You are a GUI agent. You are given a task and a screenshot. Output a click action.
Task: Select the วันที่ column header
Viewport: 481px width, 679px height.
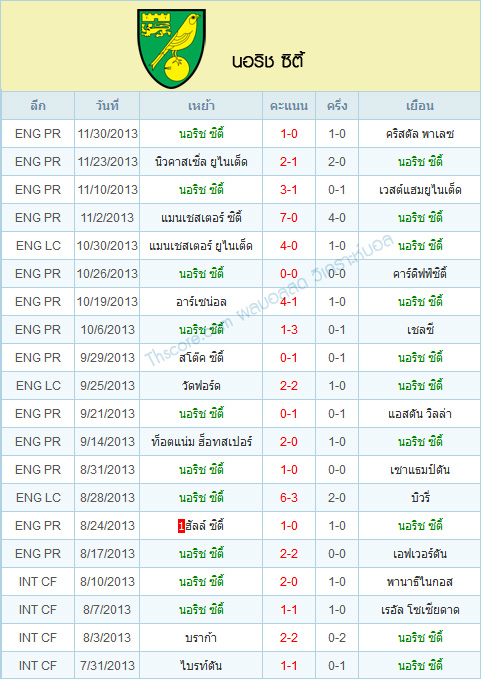point(107,106)
